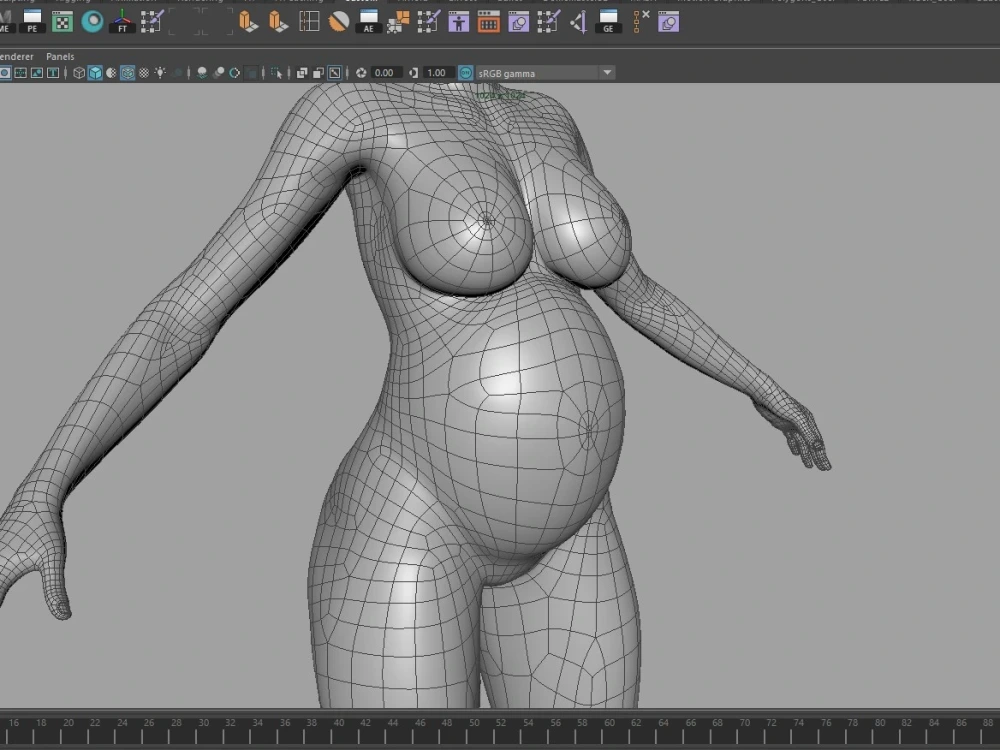1000x750 pixels.
Task: Click the exposure reset icon beside 0.00
Action: pos(361,73)
